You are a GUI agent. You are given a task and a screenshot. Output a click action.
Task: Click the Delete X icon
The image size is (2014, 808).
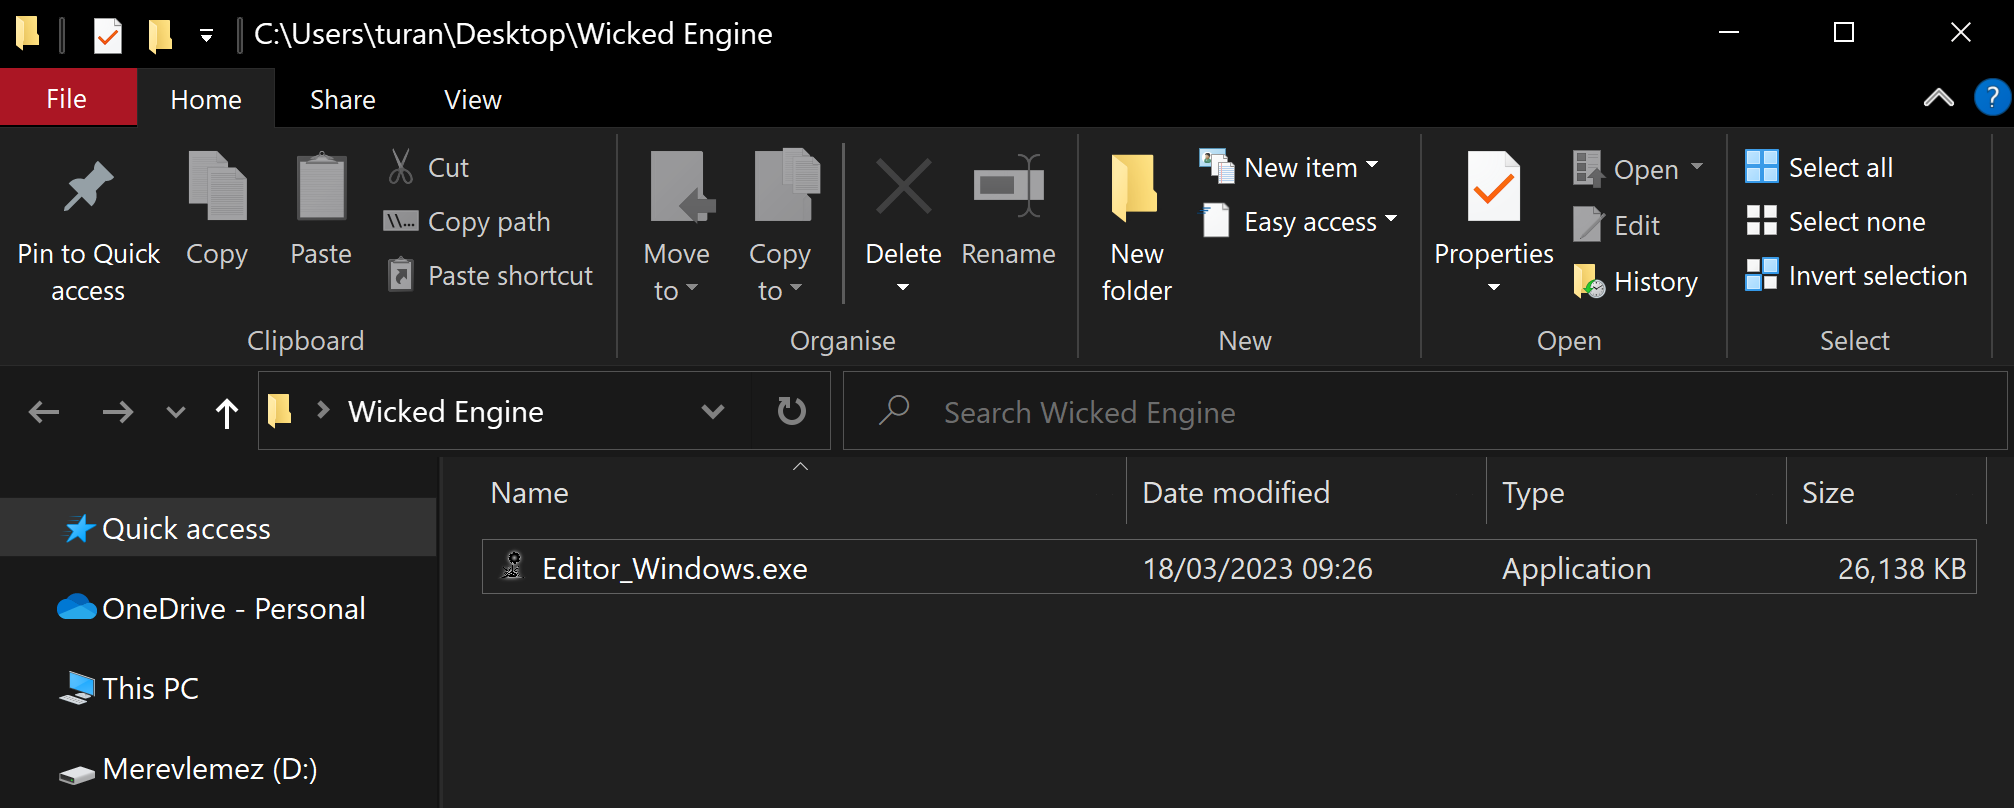904,187
